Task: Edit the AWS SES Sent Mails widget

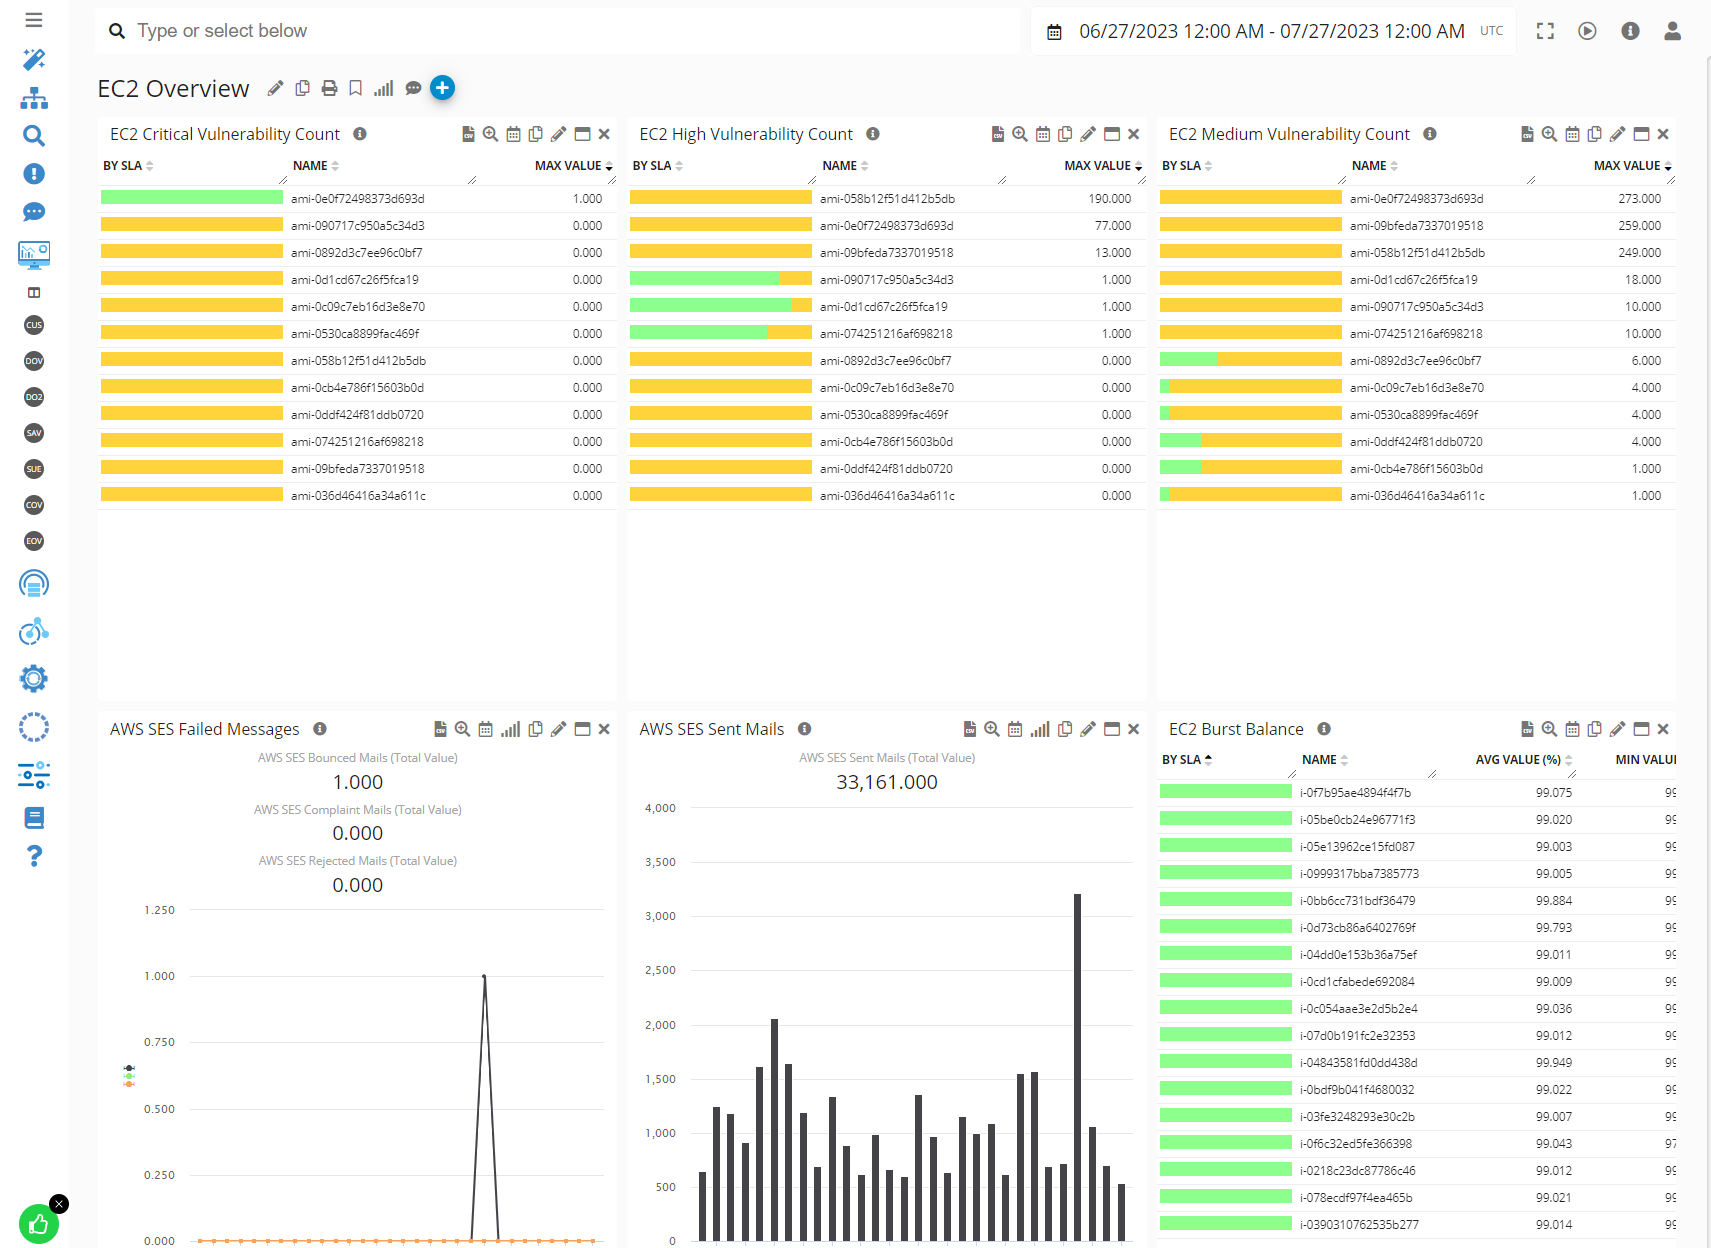Action: click(1088, 729)
